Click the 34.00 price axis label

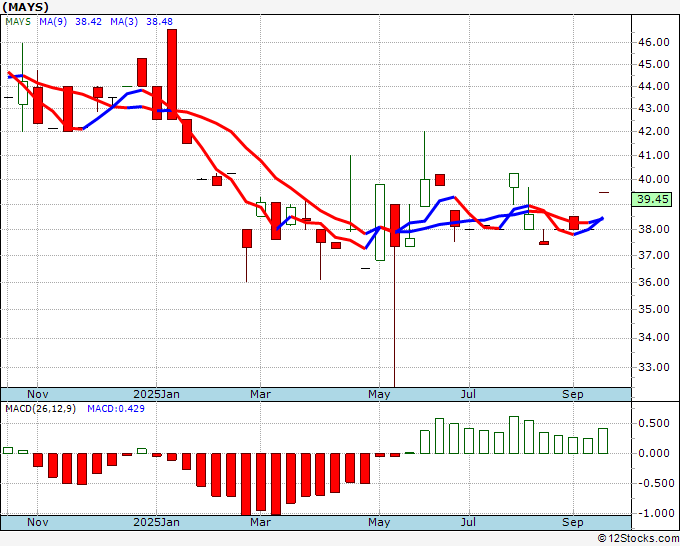[654, 337]
